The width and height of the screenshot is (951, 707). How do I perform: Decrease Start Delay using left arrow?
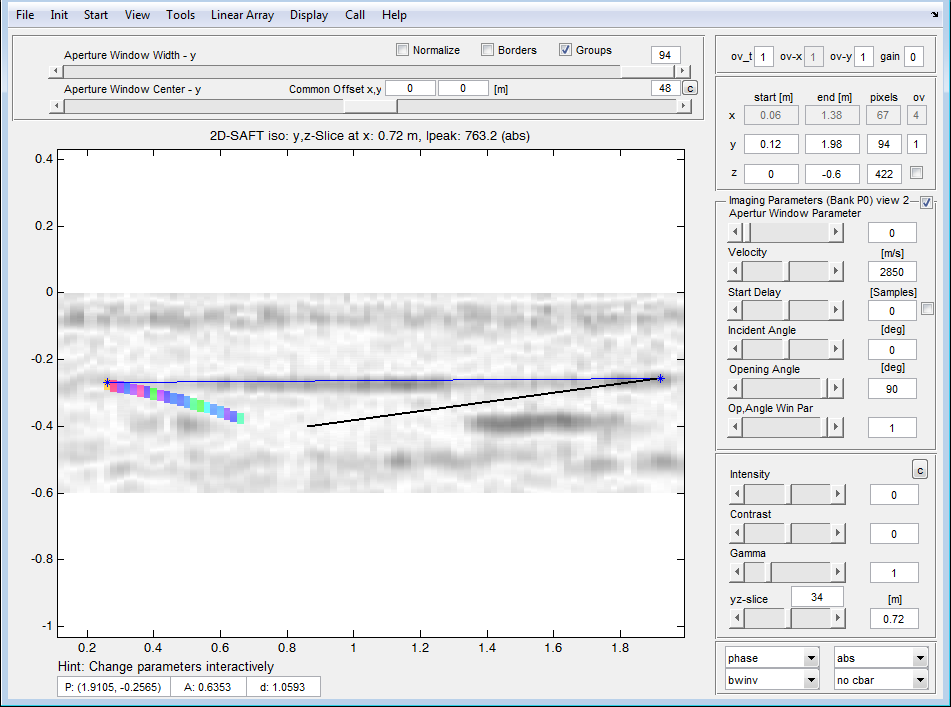(735, 310)
